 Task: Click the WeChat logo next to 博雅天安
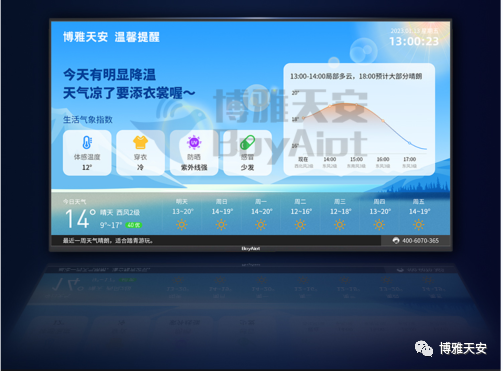(x=424, y=349)
